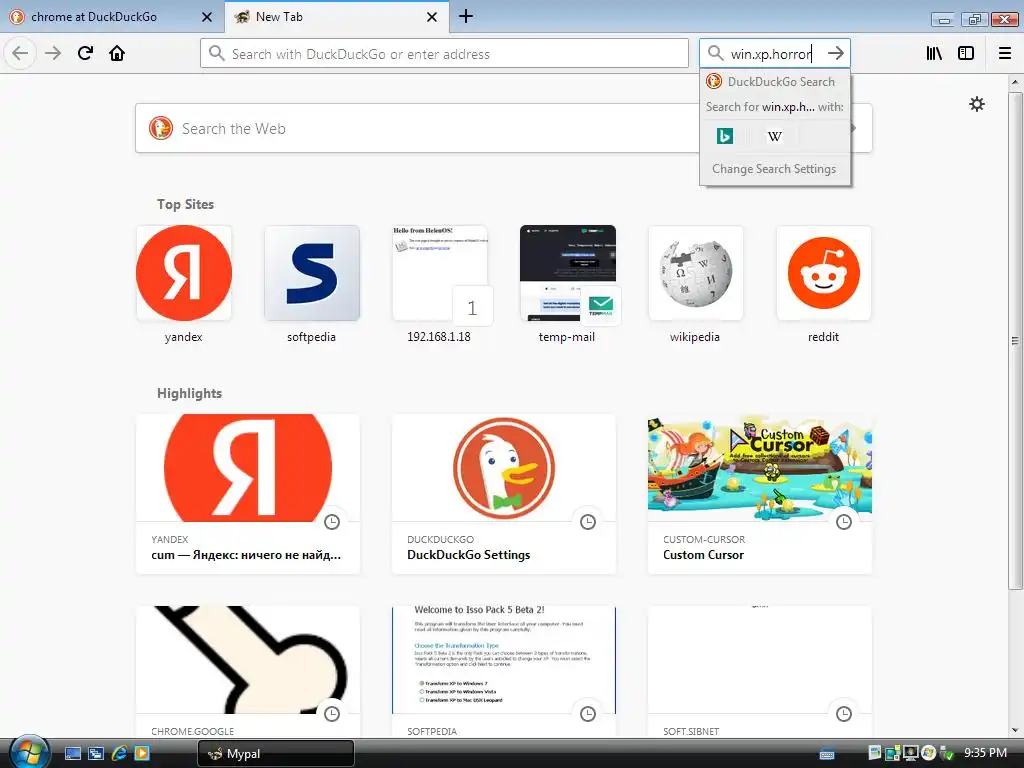Open the home page via house icon
Viewport: 1024px width, 768px height.
click(x=117, y=54)
